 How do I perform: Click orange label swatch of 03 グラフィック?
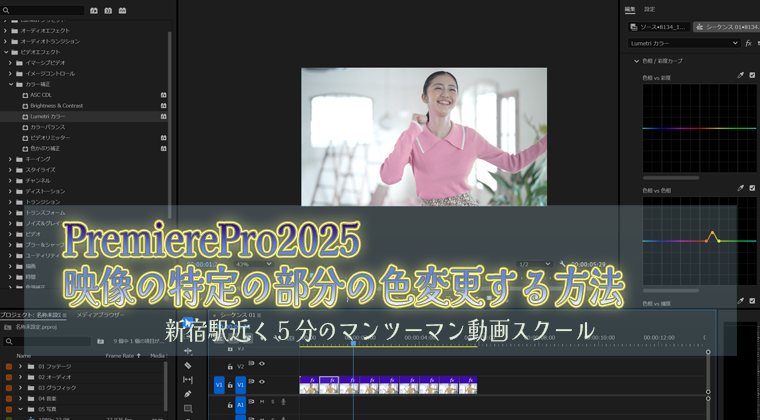(9, 388)
